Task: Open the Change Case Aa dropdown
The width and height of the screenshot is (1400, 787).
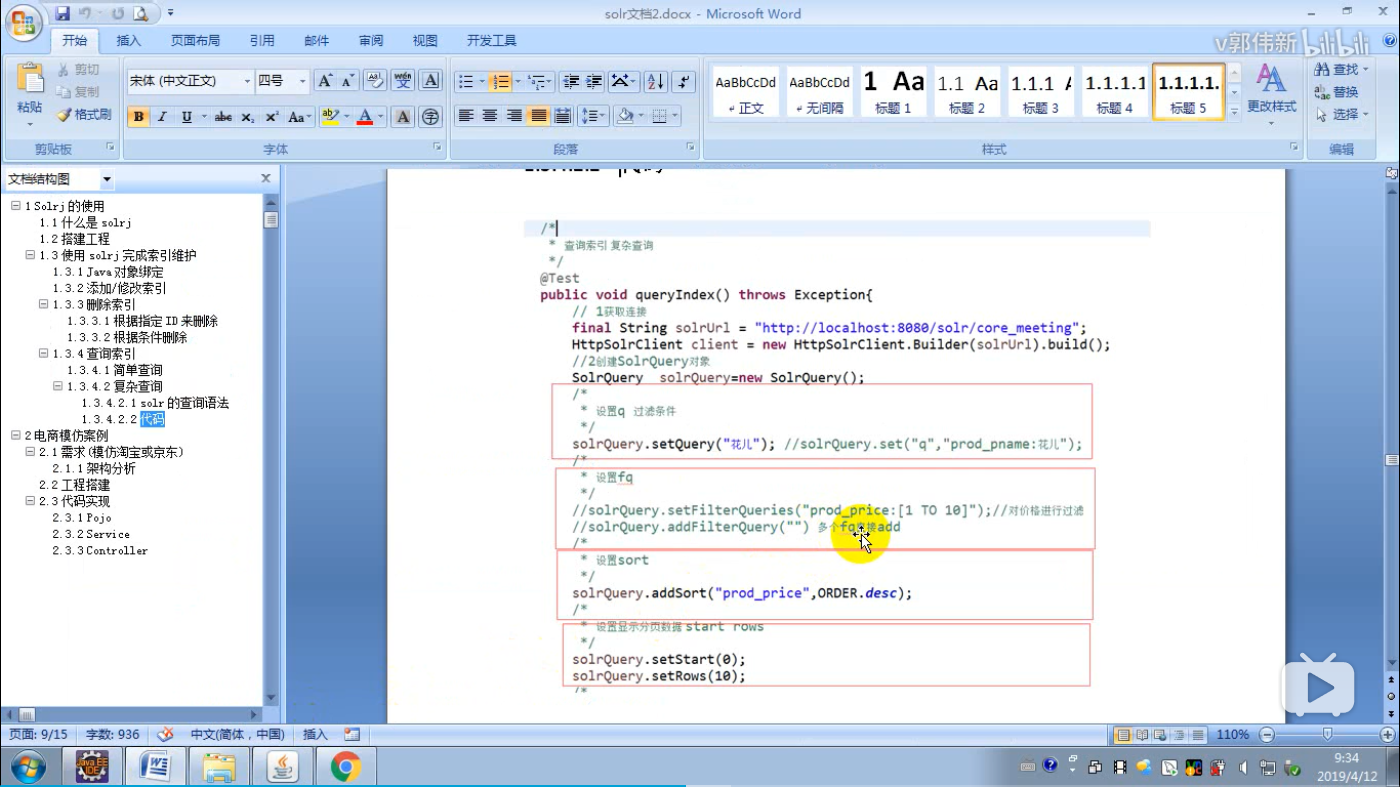Action: tap(299, 117)
